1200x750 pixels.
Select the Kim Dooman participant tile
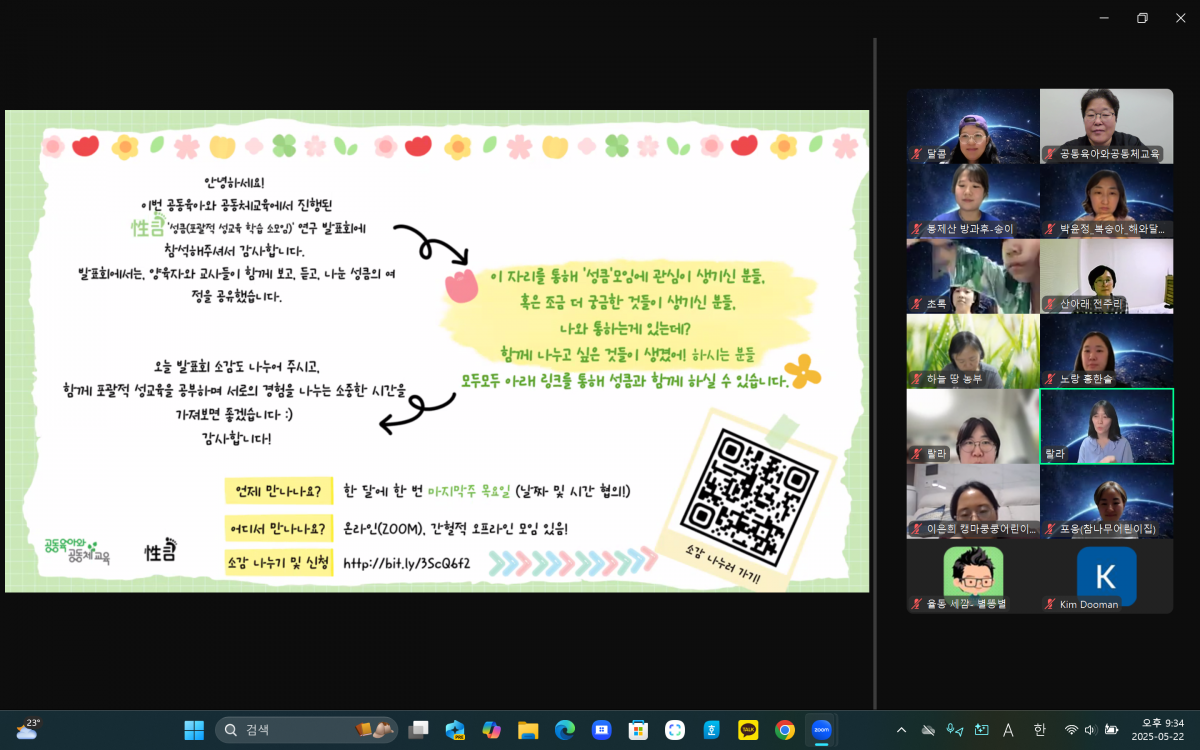[x=1106, y=576]
